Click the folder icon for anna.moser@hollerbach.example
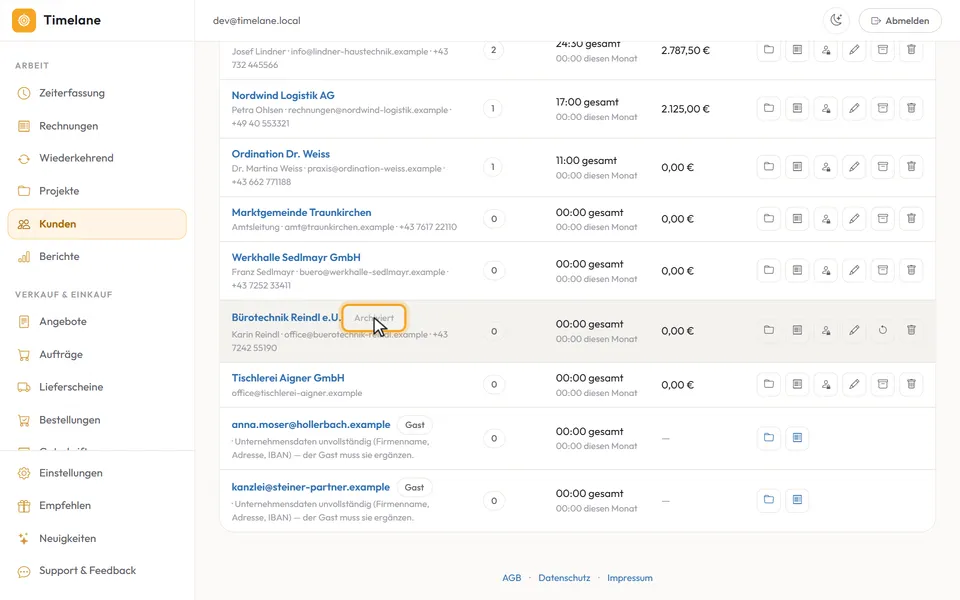The image size is (960, 600). coord(769,438)
